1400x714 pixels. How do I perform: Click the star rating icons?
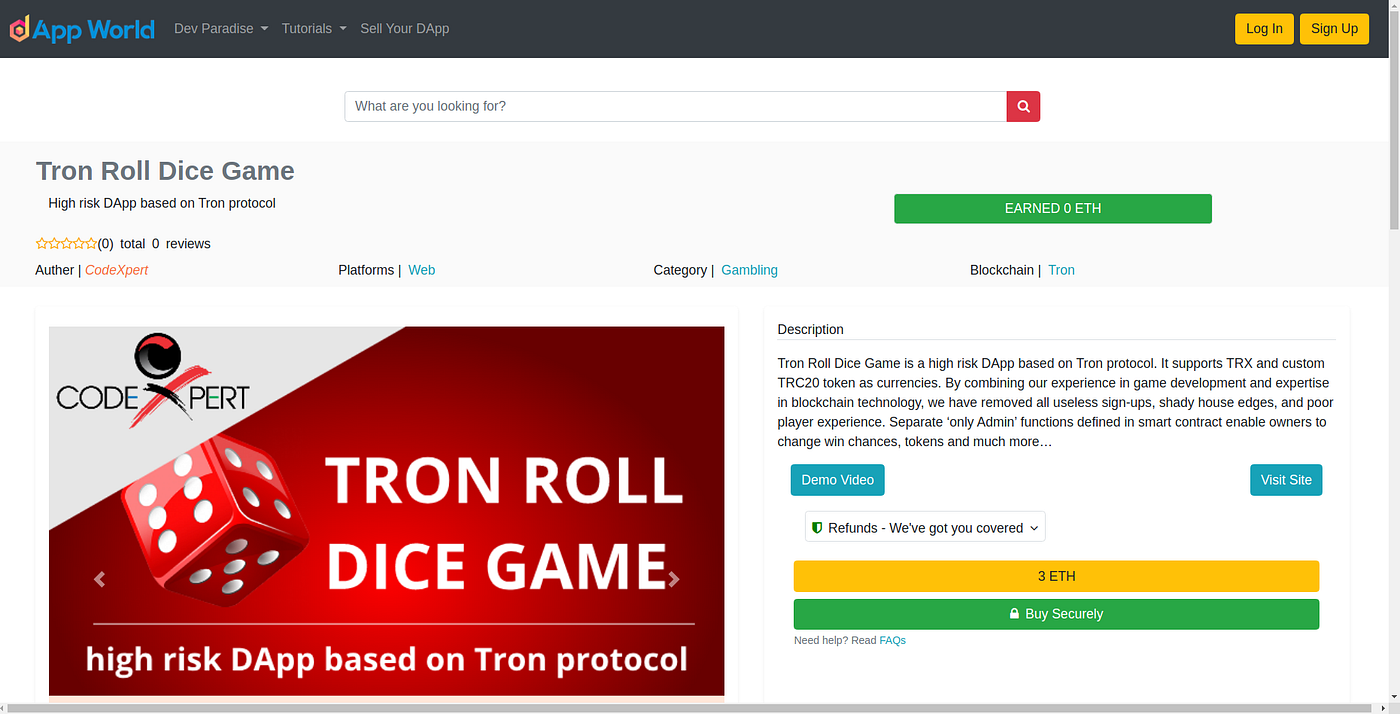point(66,243)
